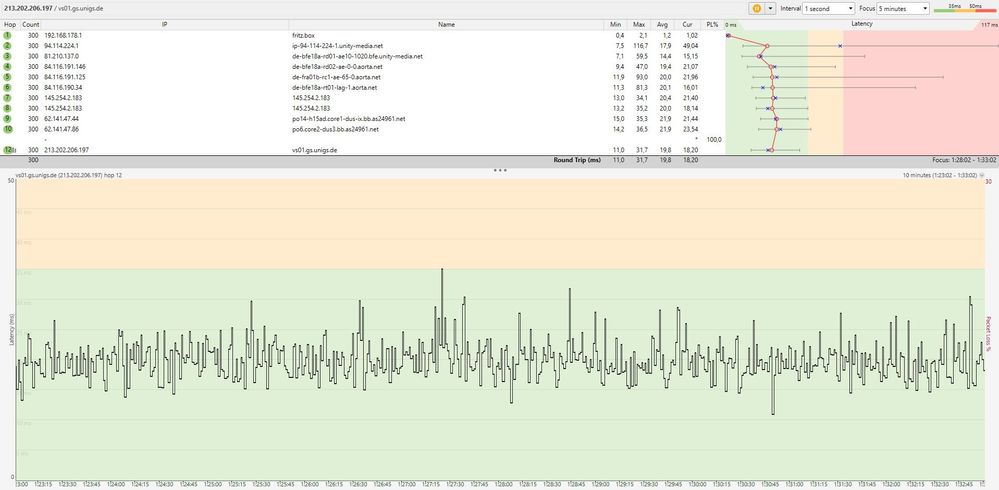Select hop 5 green circle icon

(x=6, y=76)
